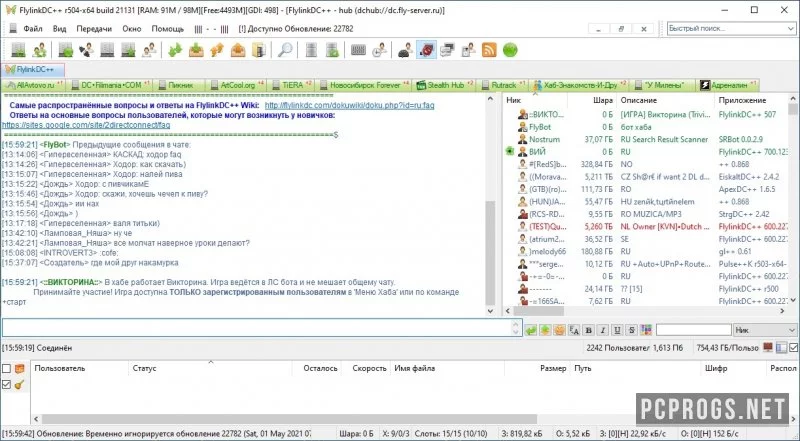The width and height of the screenshot is (800, 441).
Task: Open the network statistics keyboard-like icon
Action: click(358, 50)
